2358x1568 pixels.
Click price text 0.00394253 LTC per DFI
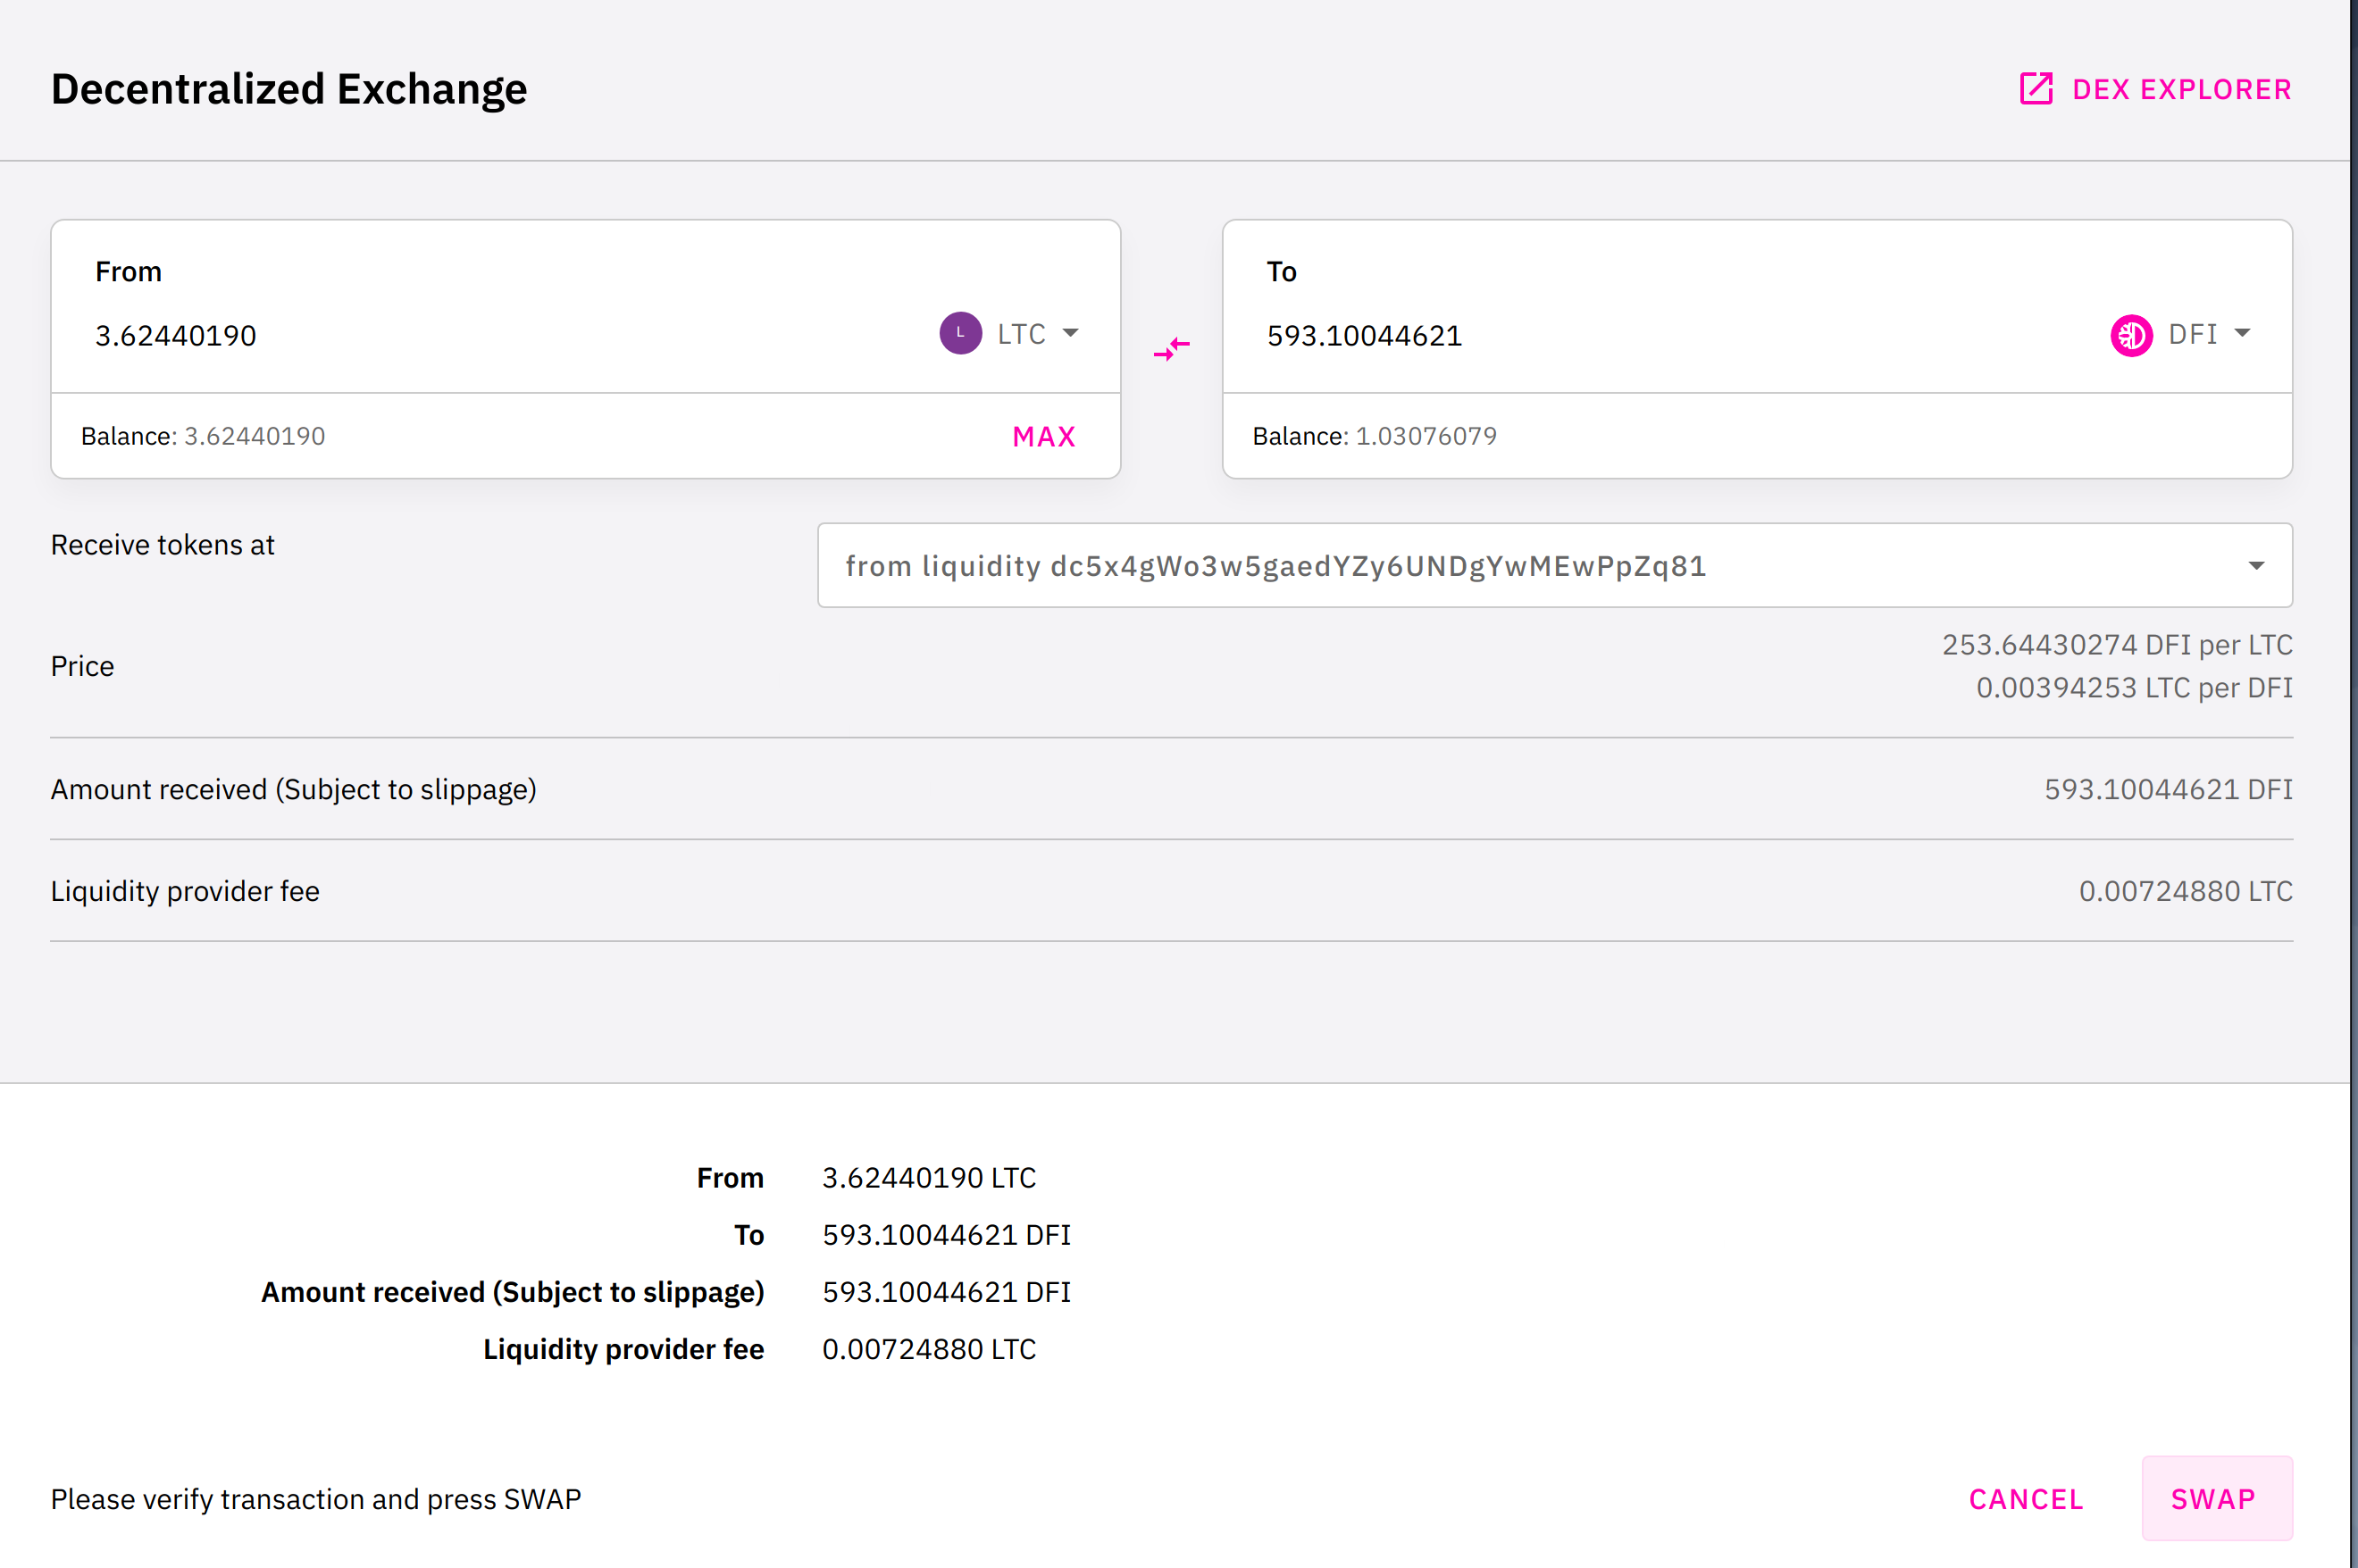pos(2134,688)
